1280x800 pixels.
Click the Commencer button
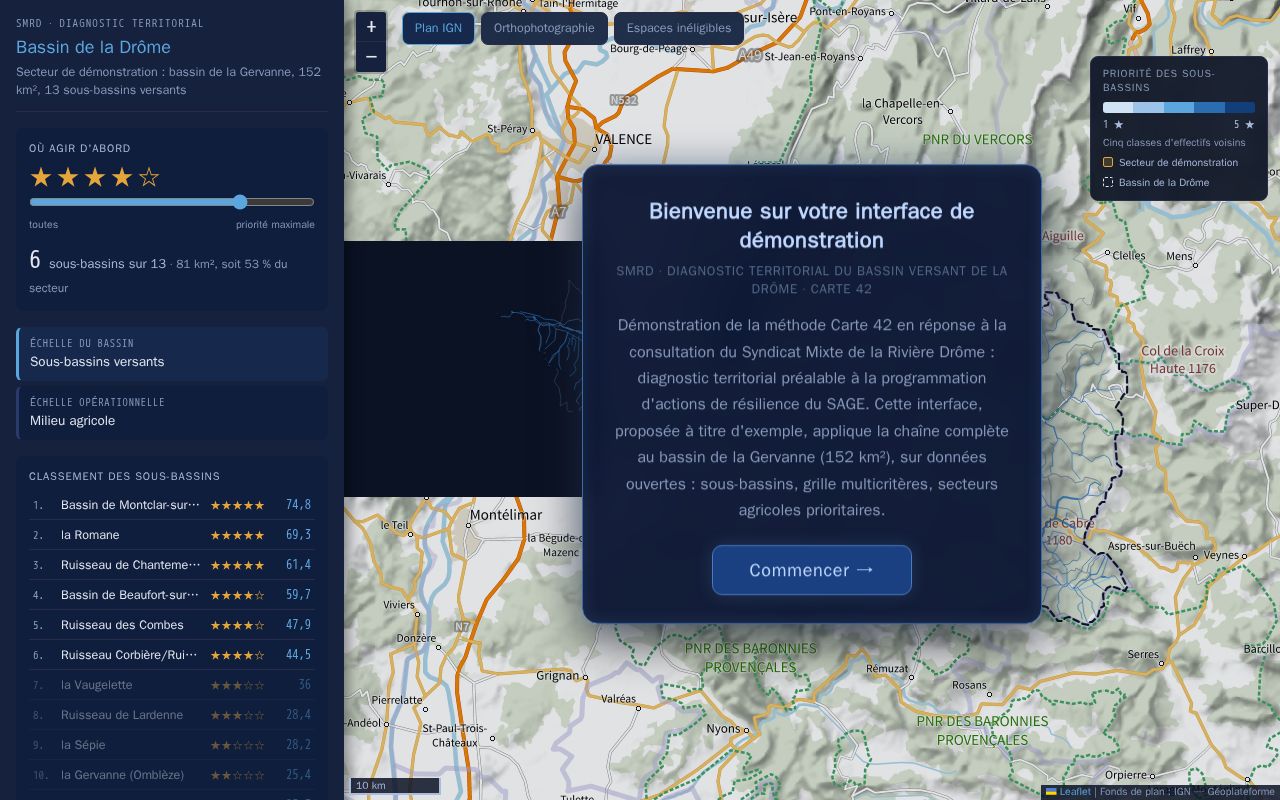click(x=812, y=570)
